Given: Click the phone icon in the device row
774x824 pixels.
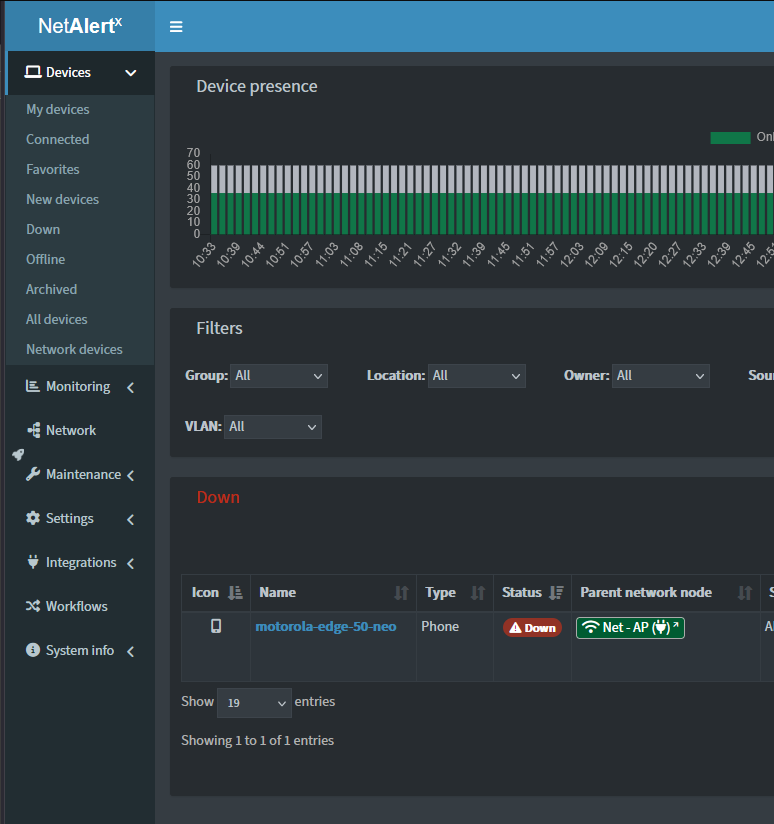Looking at the screenshot, I should click(x=215, y=626).
